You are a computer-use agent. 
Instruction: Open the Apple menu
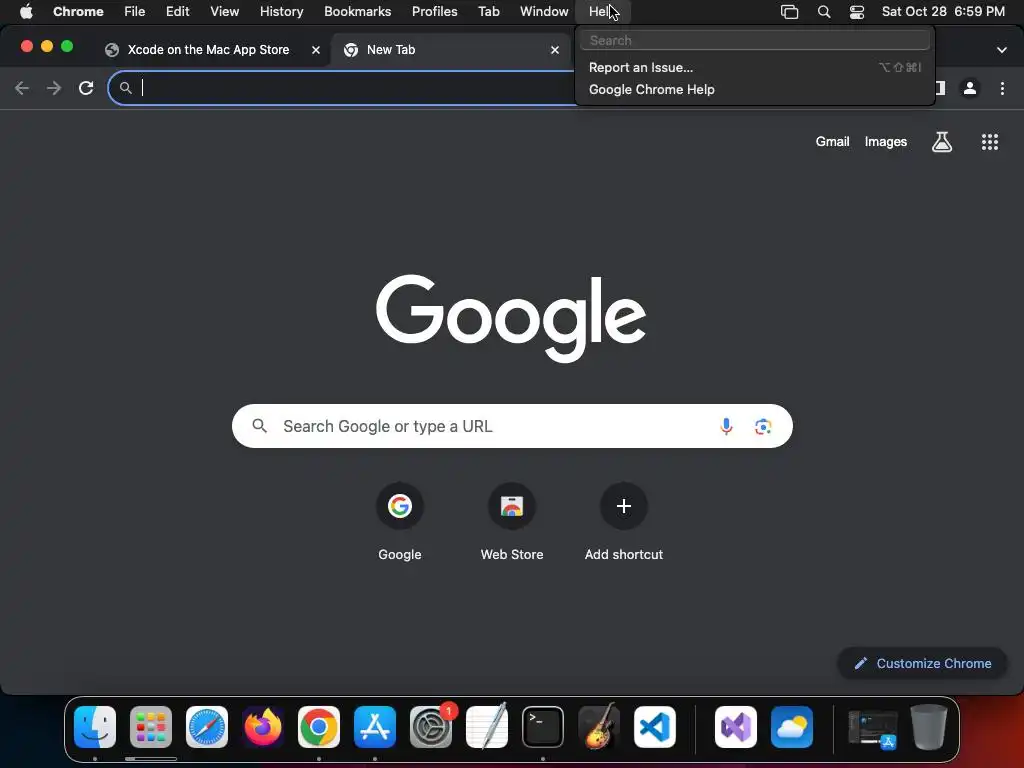tap(26, 12)
